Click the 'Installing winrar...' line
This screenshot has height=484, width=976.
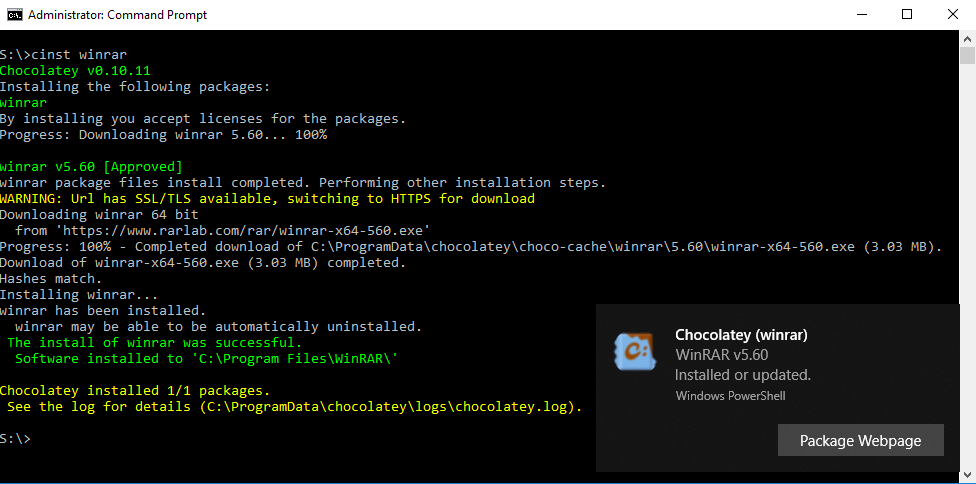[x=79, y=294]
